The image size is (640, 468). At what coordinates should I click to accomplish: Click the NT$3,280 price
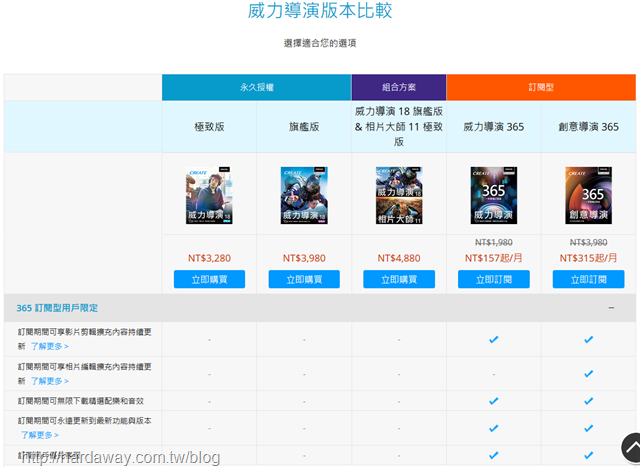[209, 258]
